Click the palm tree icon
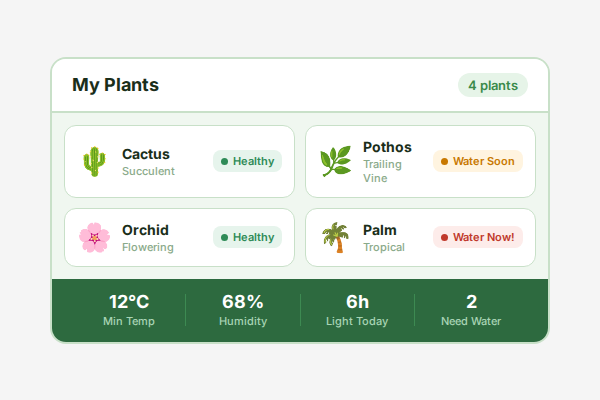This screenshot has width=600, height=400. coord(335,237)
